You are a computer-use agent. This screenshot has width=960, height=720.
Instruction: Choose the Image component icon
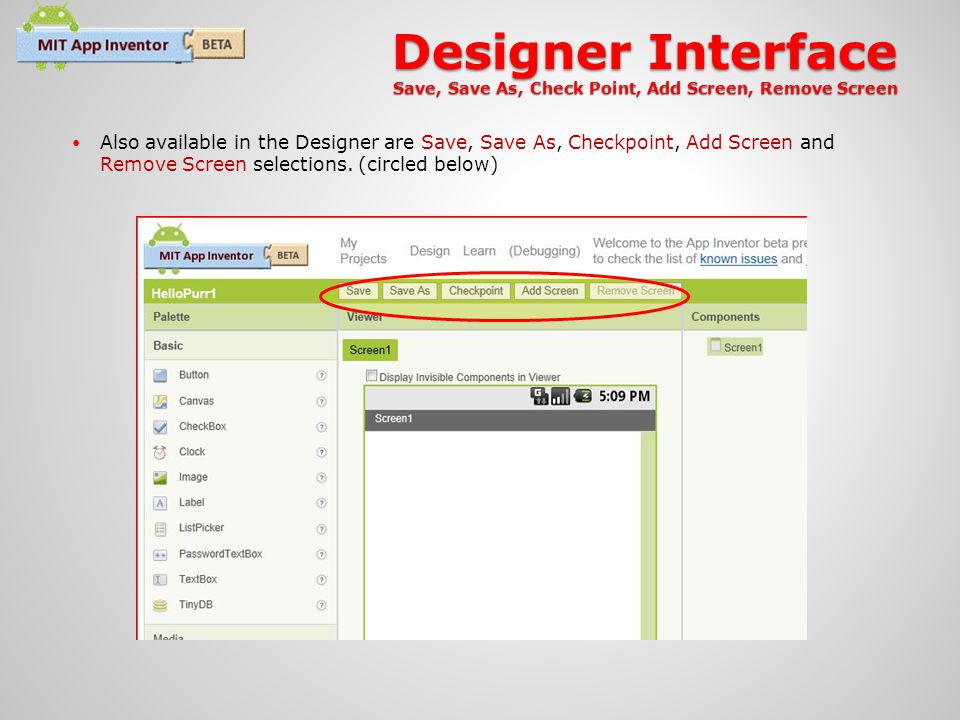click(160, 478)
